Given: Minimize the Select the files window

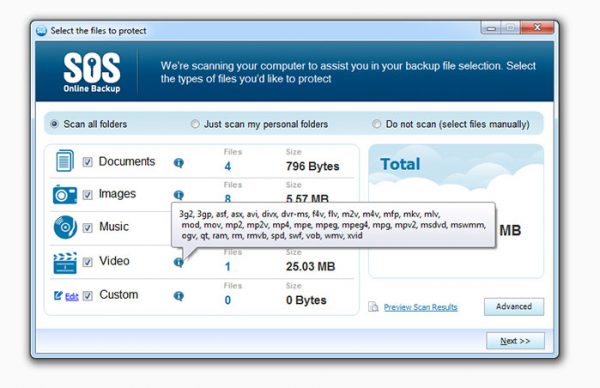Looking at the screenshot, I should (x=491, y=28).
